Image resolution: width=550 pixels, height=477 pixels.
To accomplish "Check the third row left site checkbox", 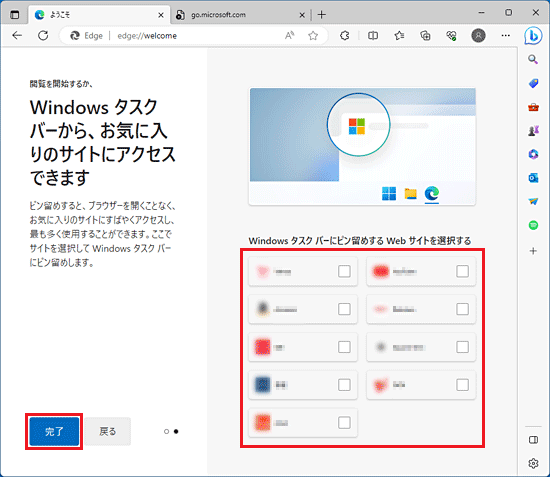I will tap(344, 347).
